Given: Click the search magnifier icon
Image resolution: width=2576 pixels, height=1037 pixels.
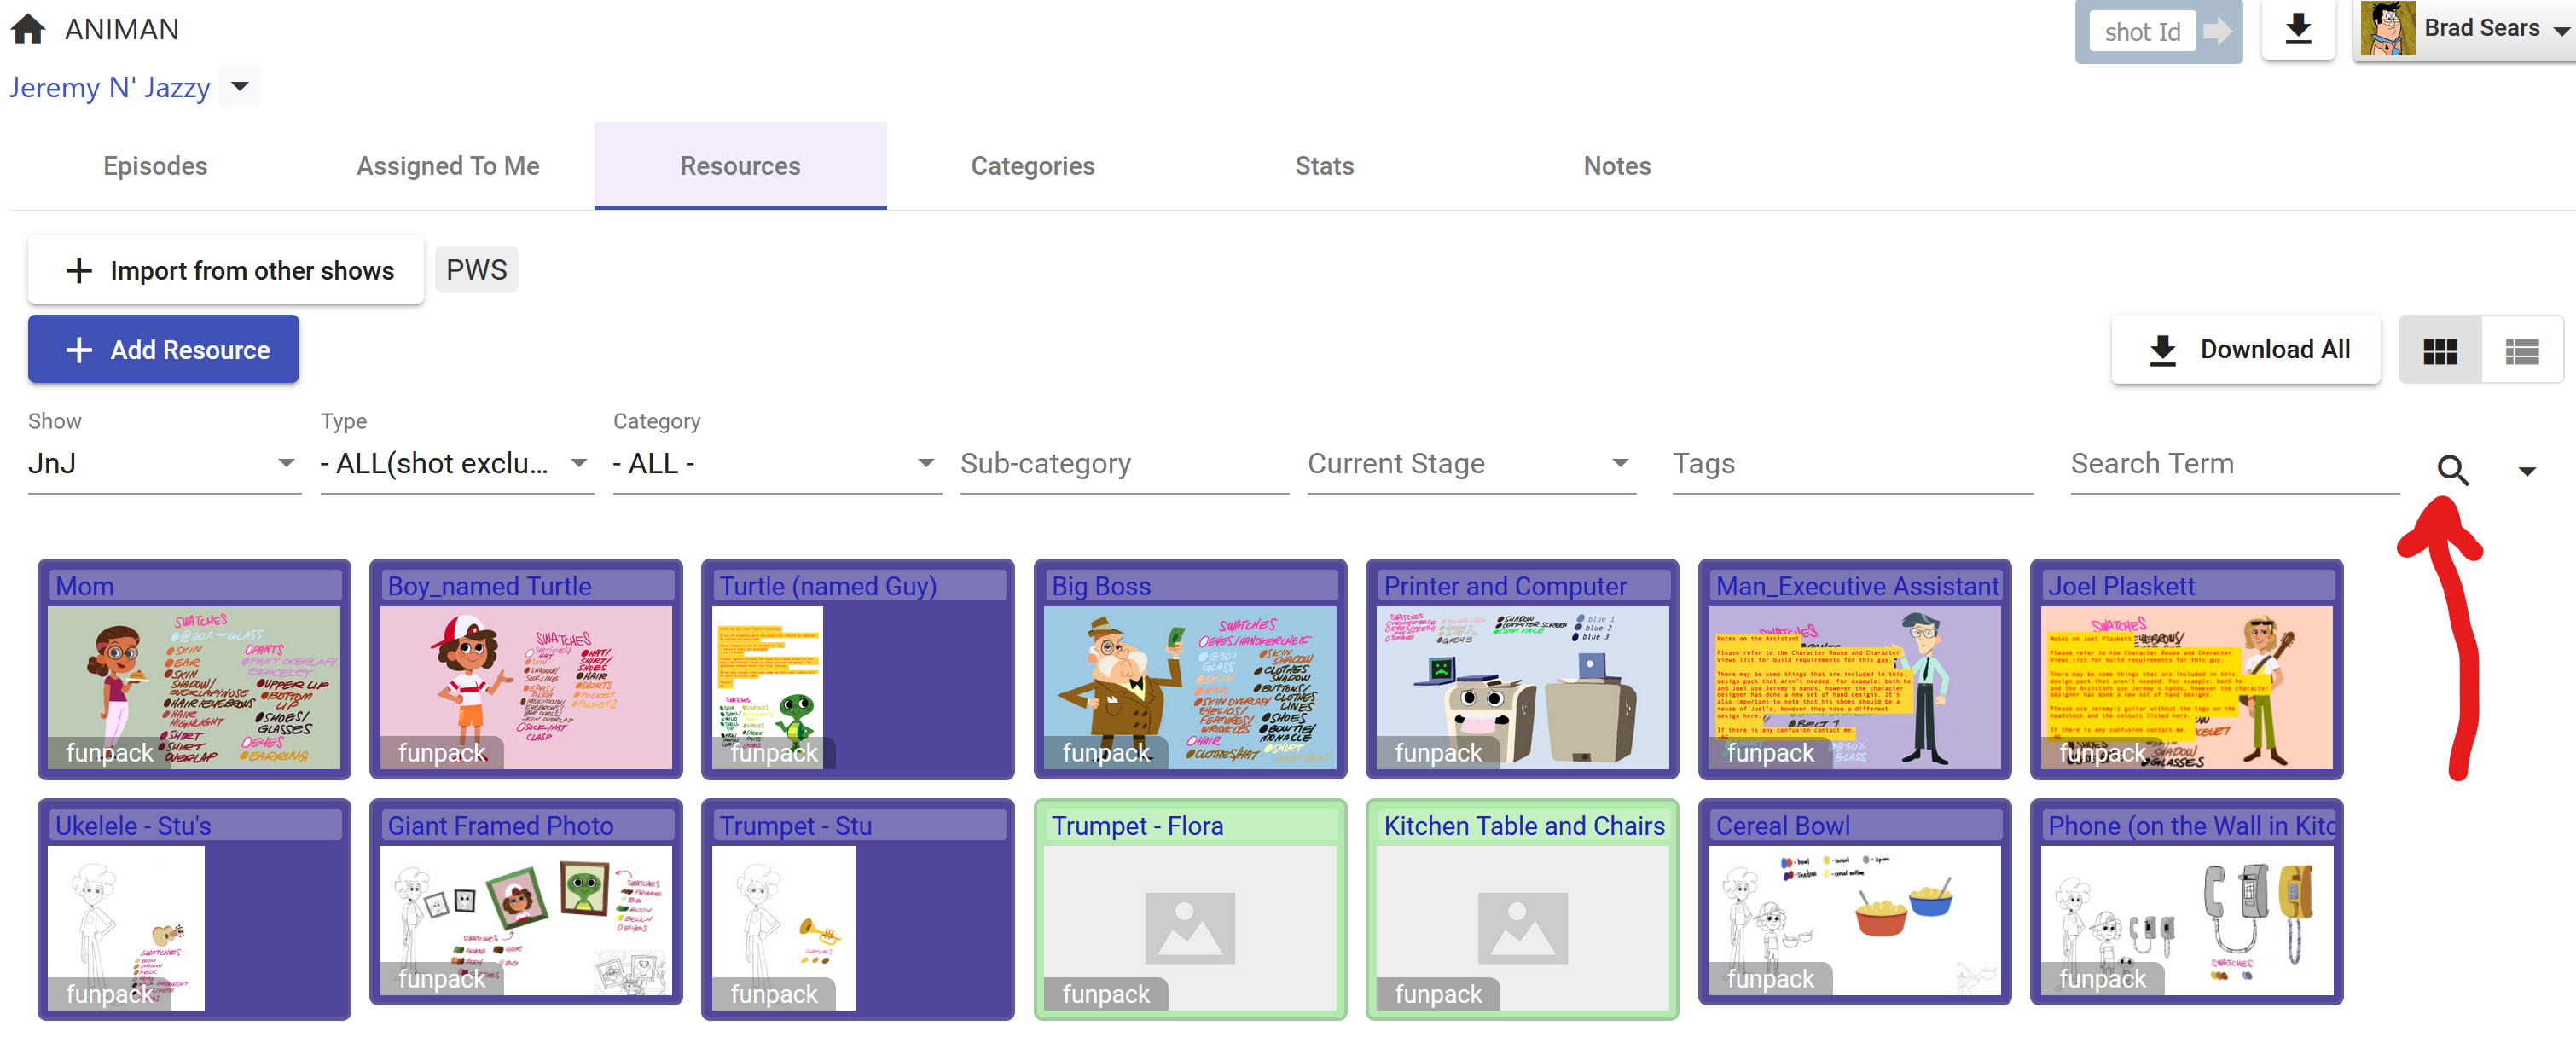Looking at the screenshot, I should coord(2452,469).
